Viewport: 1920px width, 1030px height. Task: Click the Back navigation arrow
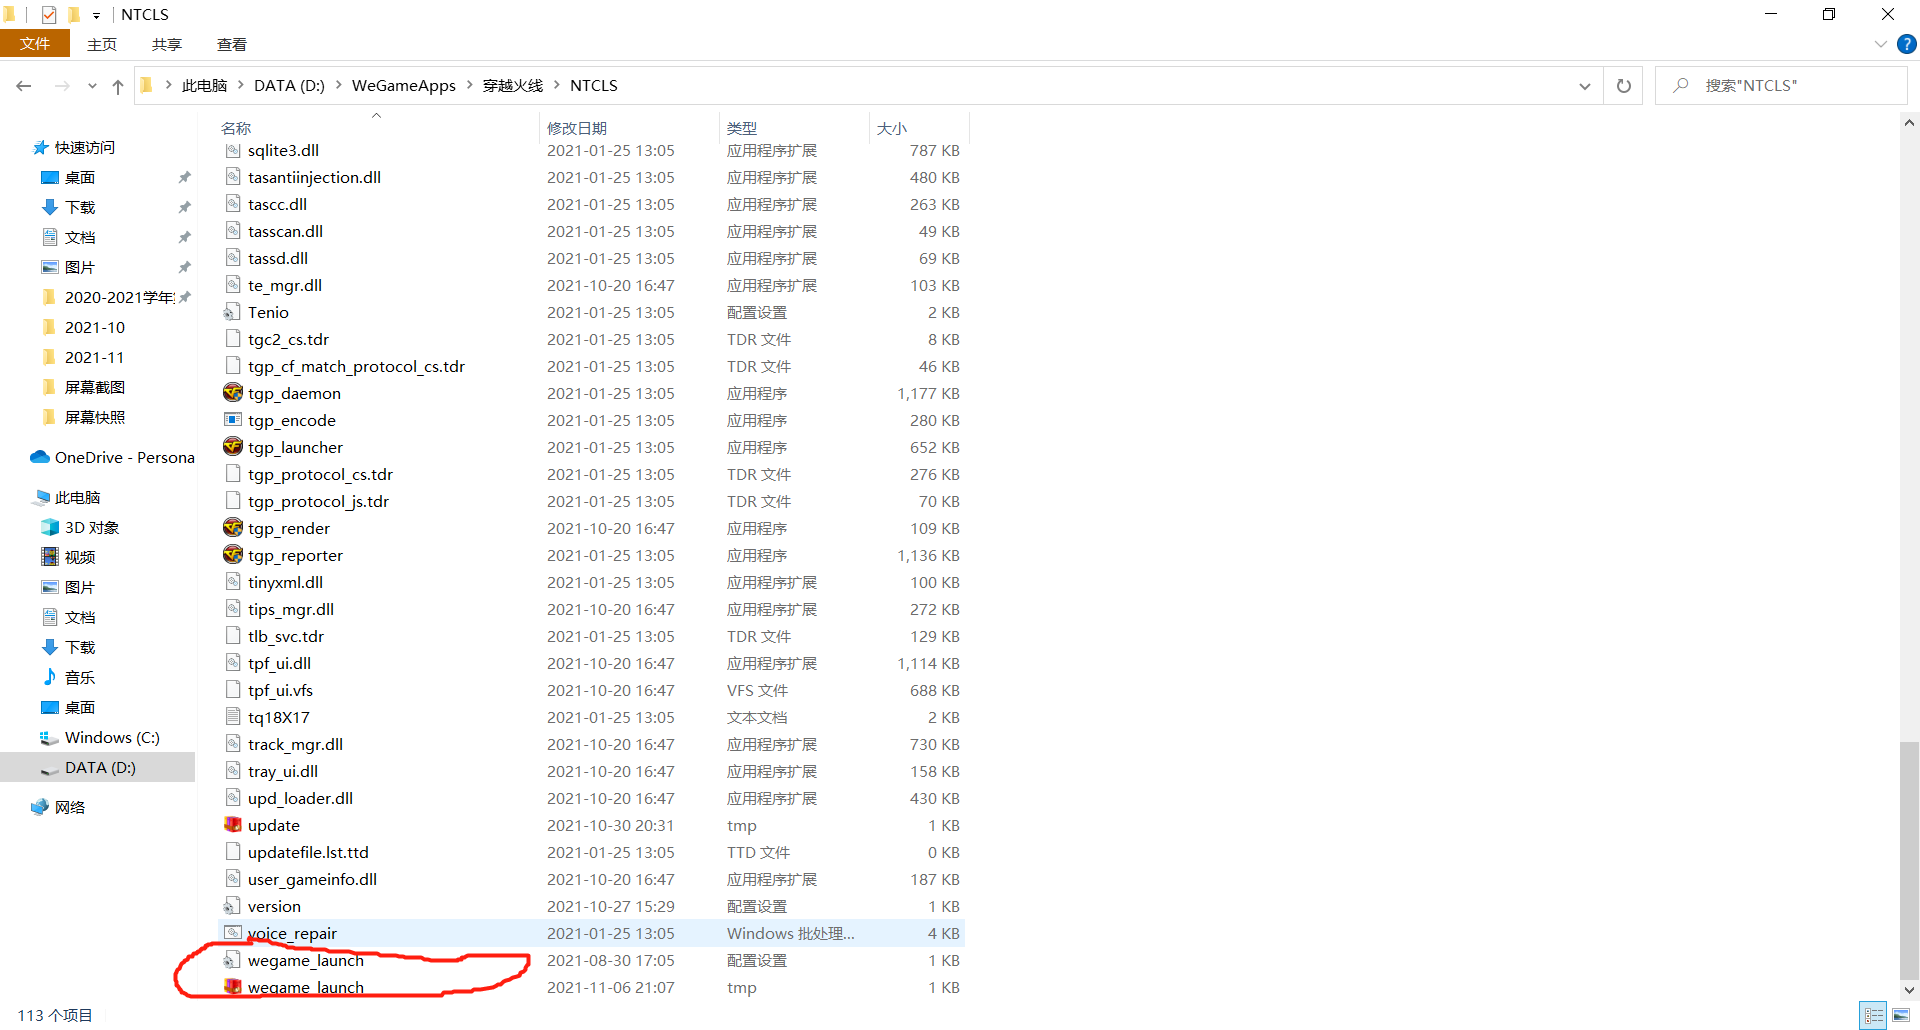click(x=24, y=87)
